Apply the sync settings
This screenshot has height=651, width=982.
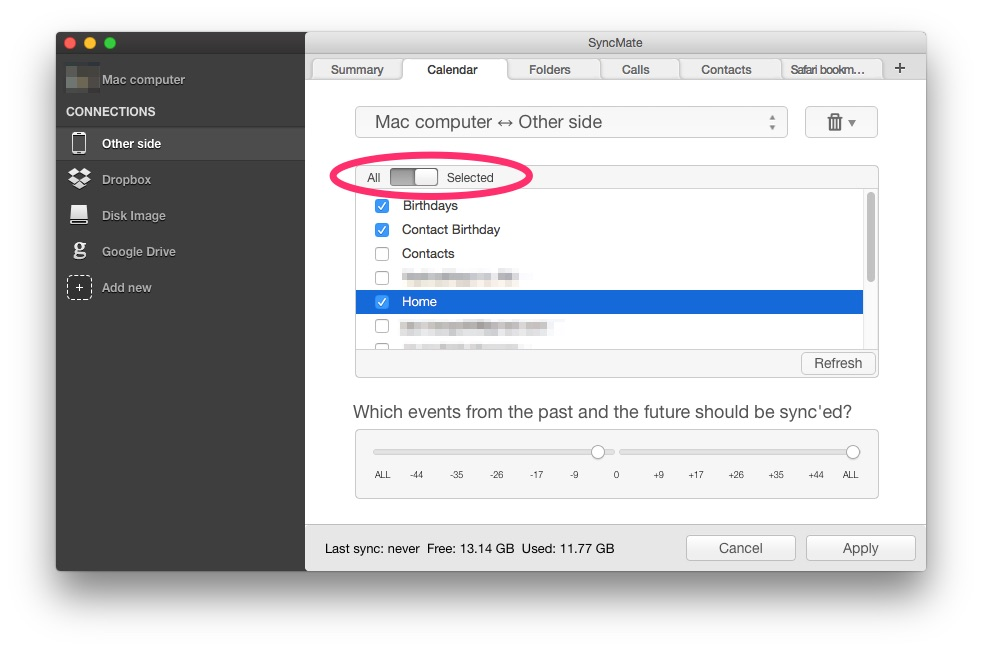coord(861,548)
